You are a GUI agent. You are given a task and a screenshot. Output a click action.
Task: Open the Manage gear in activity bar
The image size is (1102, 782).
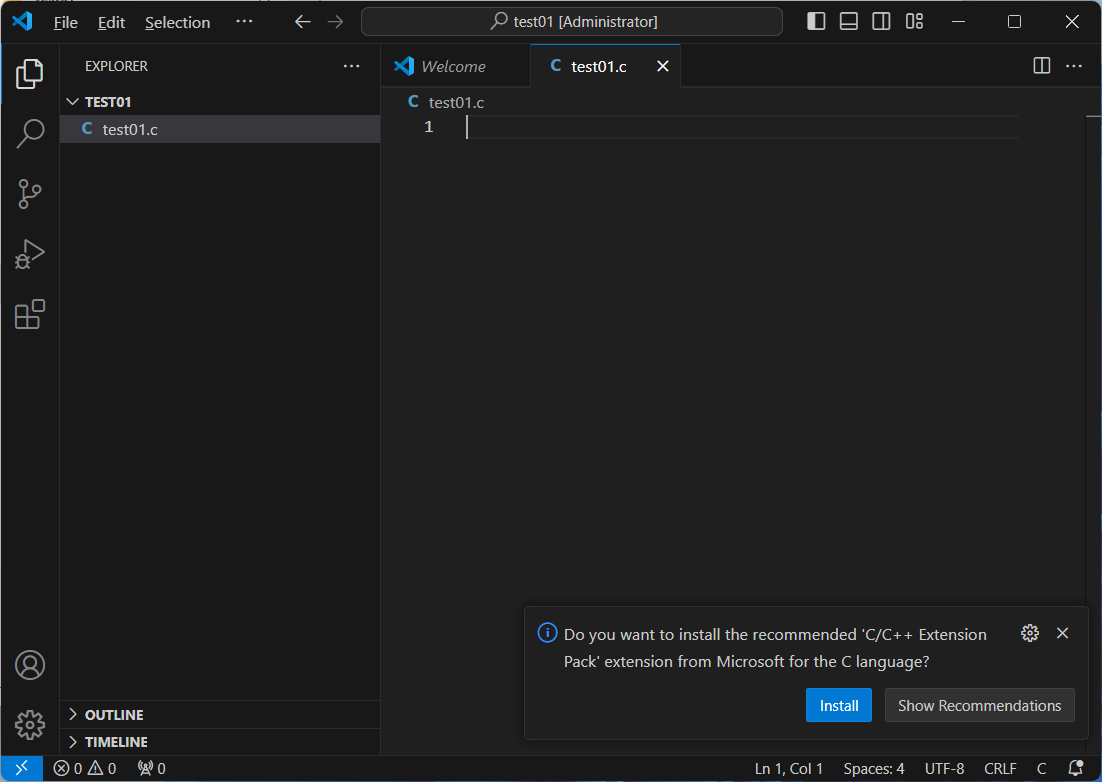pos(30,724)
